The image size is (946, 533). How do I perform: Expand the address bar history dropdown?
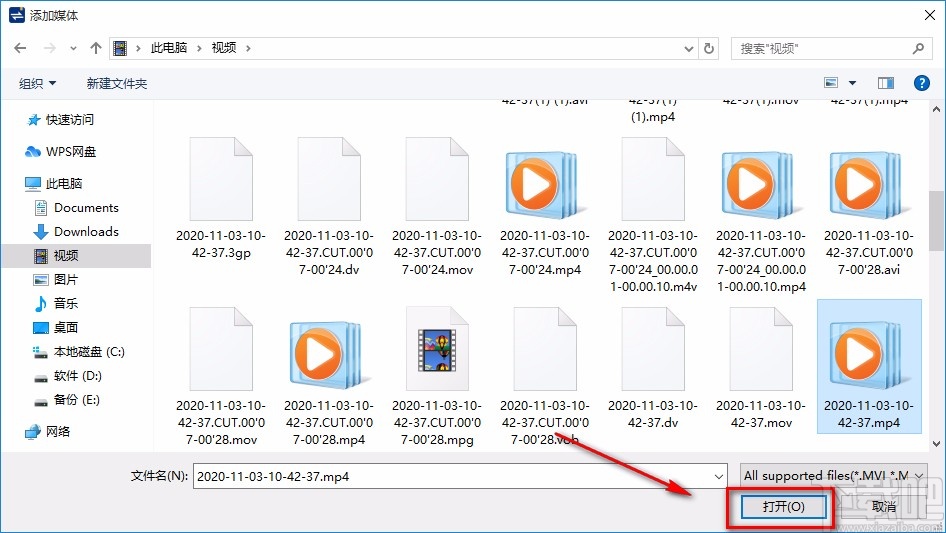pos(688,48)
